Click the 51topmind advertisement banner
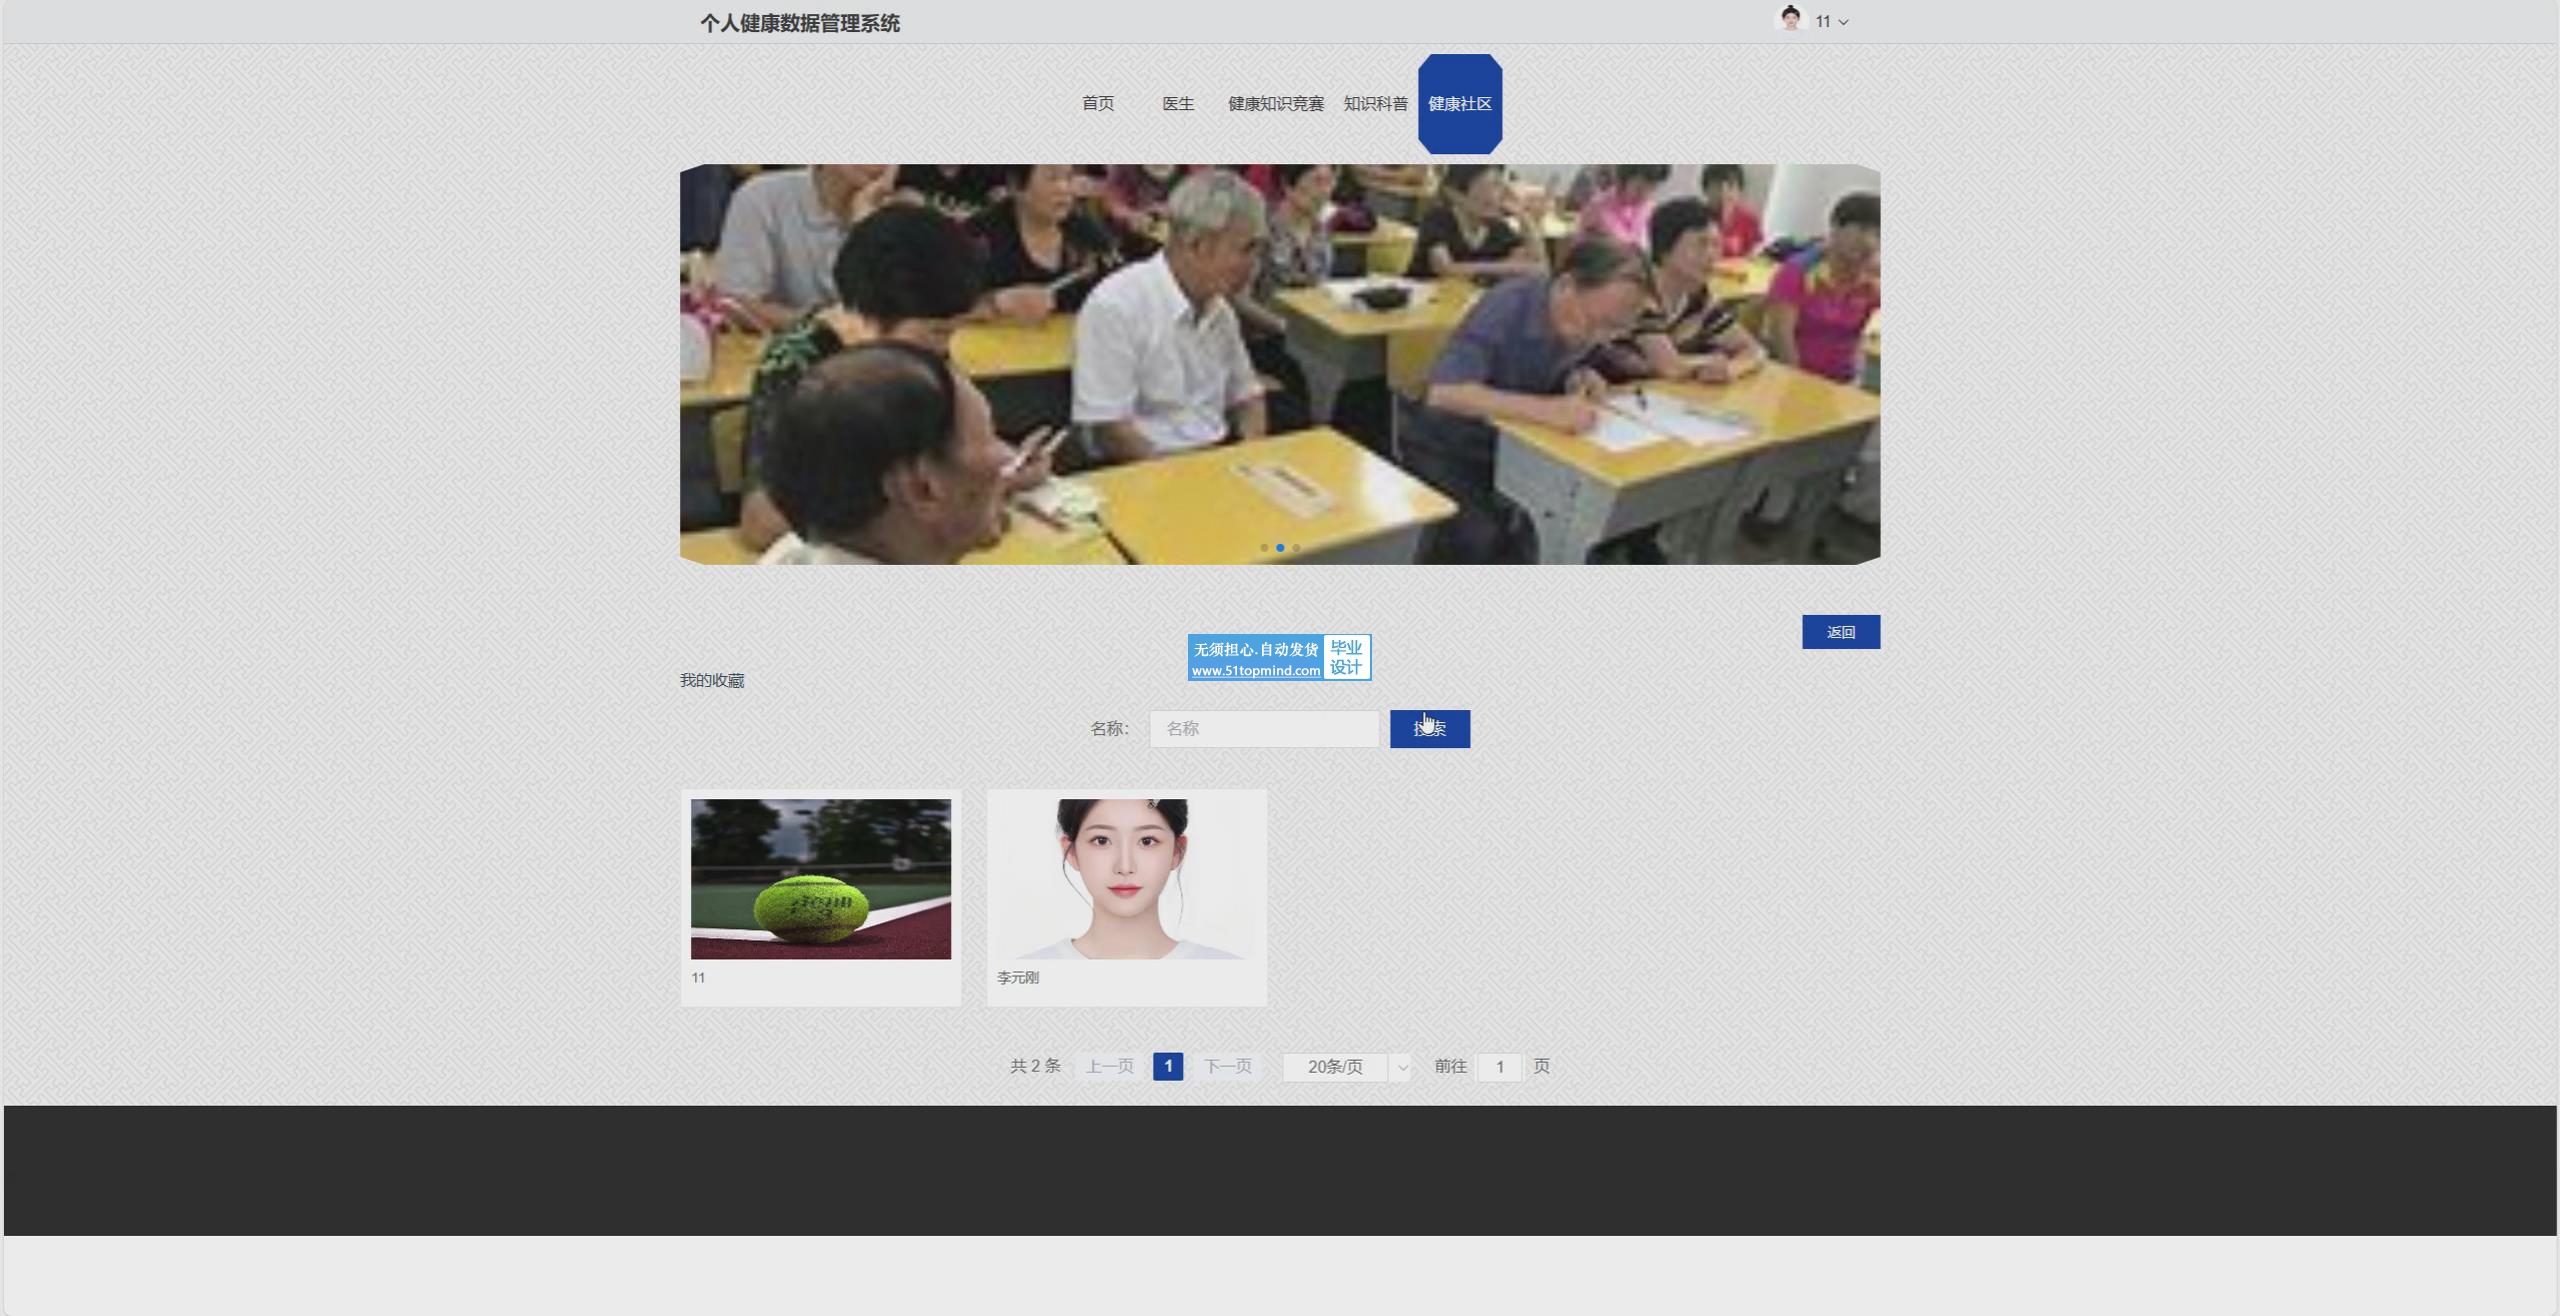Image resolution: width=2560 pixels, height=1316 pixels. [x=1279, y=657]
